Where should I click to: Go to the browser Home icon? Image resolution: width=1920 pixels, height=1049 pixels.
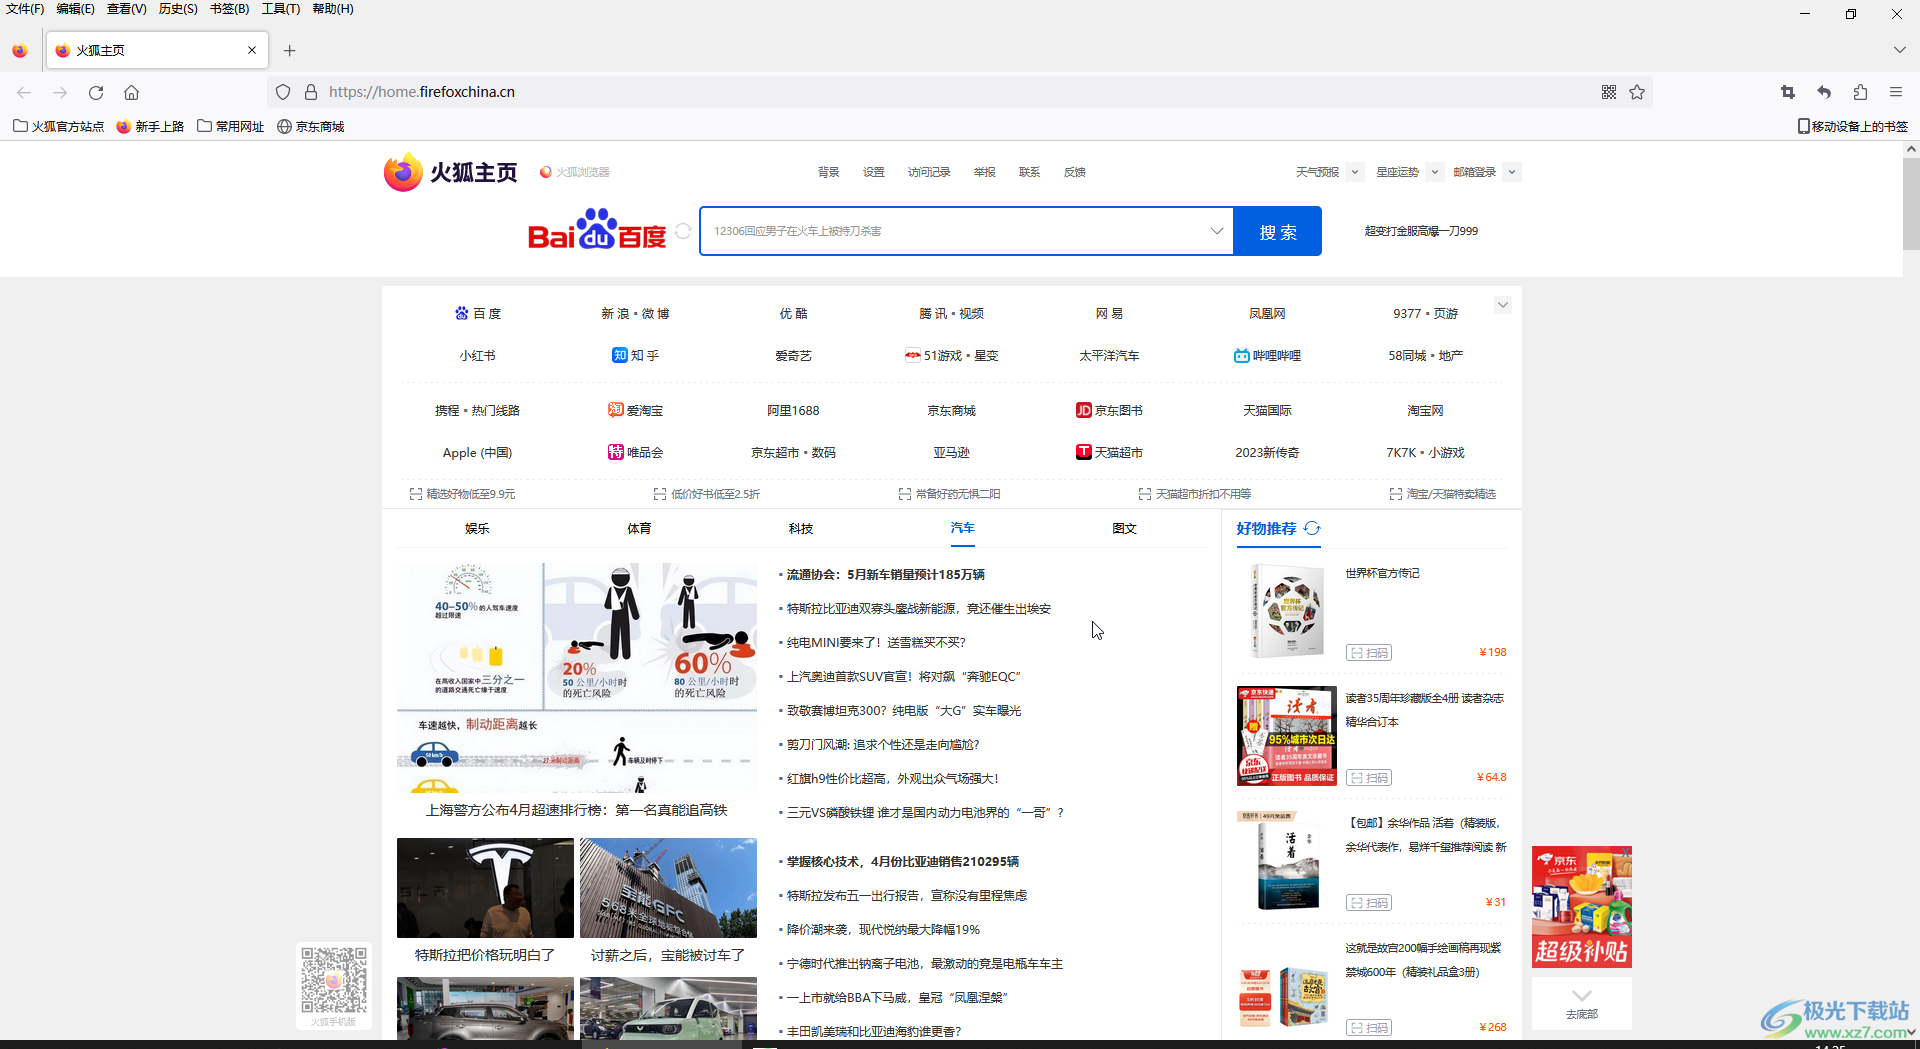coord(131,92)
